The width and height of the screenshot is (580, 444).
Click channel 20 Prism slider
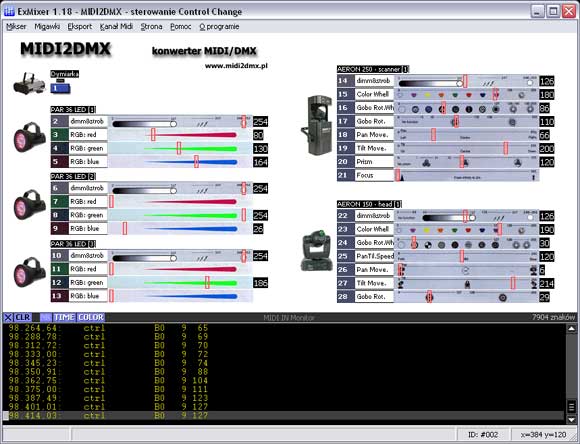point(466,162)
